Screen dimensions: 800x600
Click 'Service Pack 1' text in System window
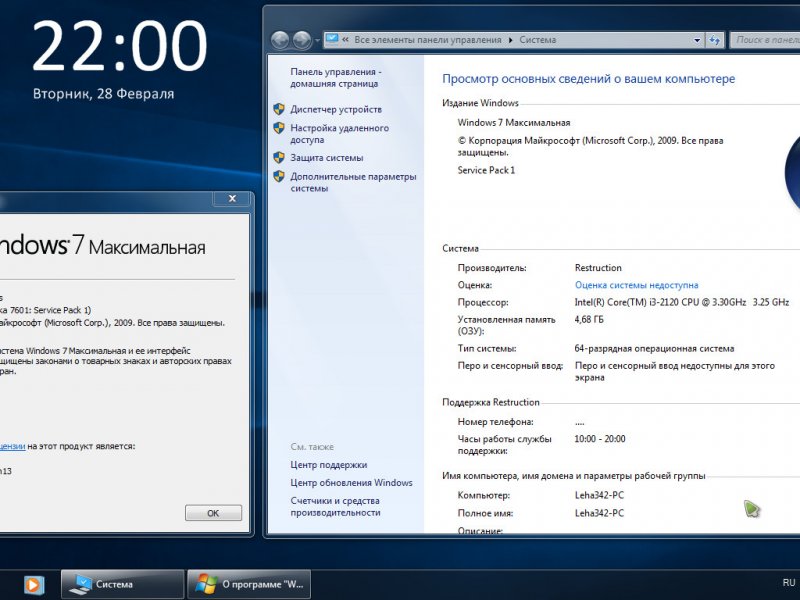[x=486, y=170]
